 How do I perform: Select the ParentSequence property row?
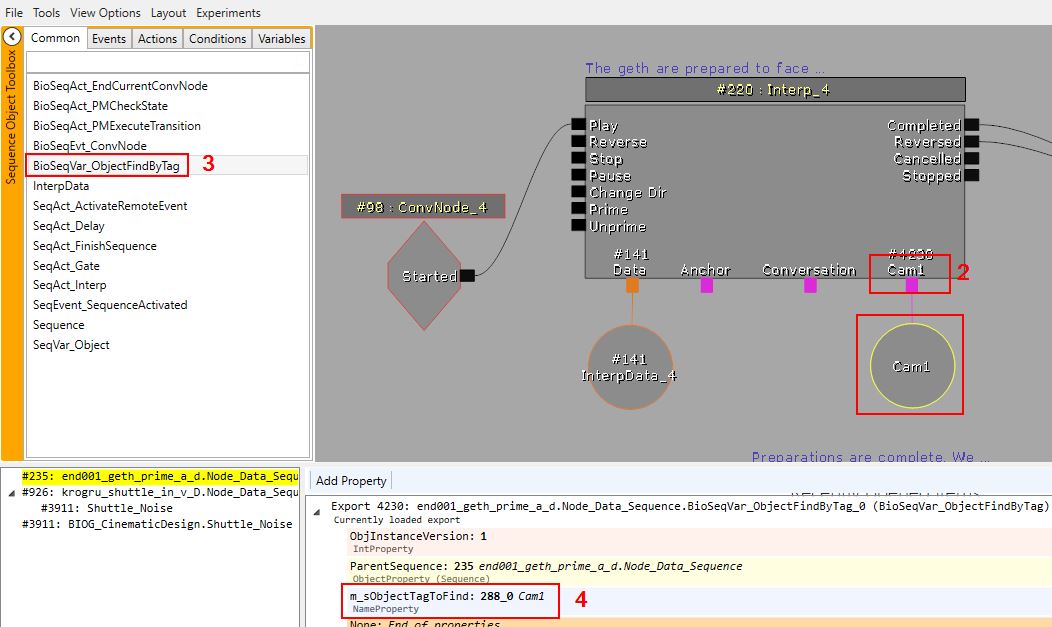[698, 571]
